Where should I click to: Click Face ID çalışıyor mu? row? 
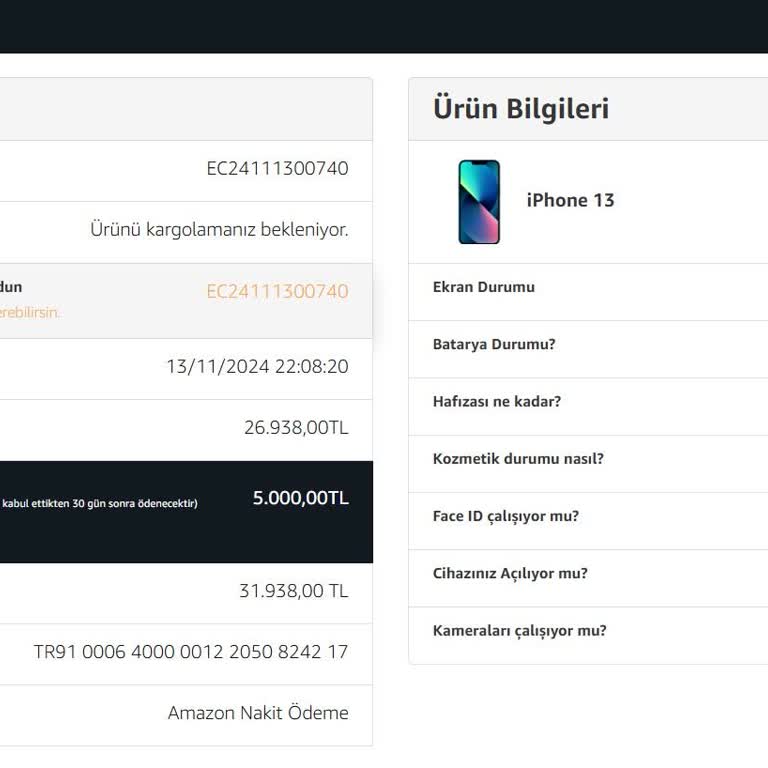(x=506, y=516)
